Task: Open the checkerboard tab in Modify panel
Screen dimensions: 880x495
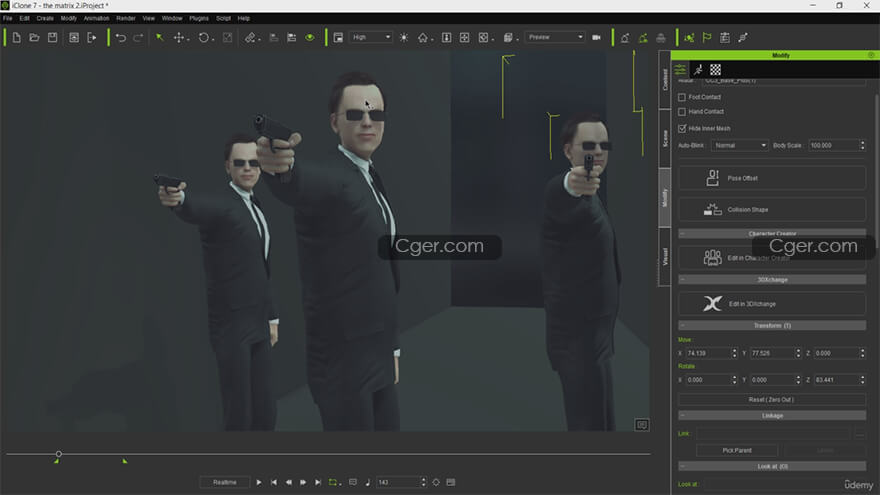Action: pos(716,70)
